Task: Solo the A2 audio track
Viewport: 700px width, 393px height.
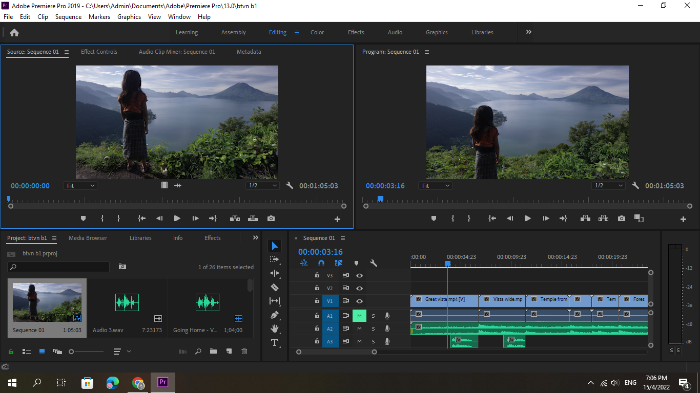Action: pos(373,329)
